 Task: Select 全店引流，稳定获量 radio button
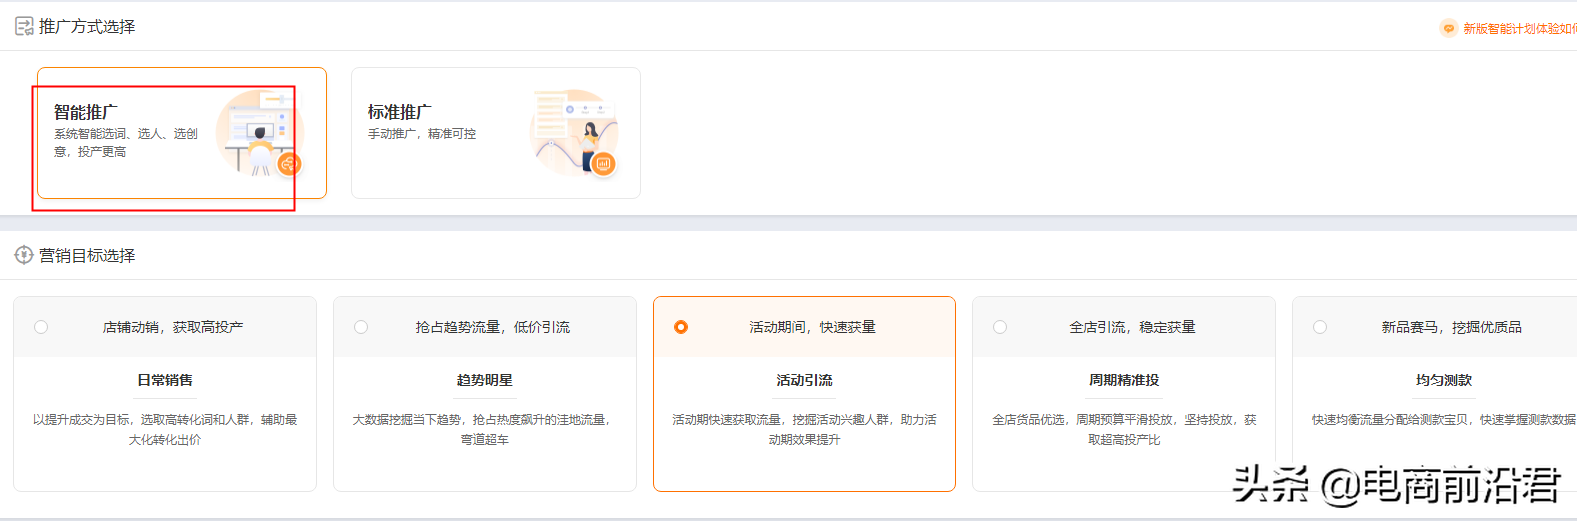pyautogui.click(x=1000, y=327)
